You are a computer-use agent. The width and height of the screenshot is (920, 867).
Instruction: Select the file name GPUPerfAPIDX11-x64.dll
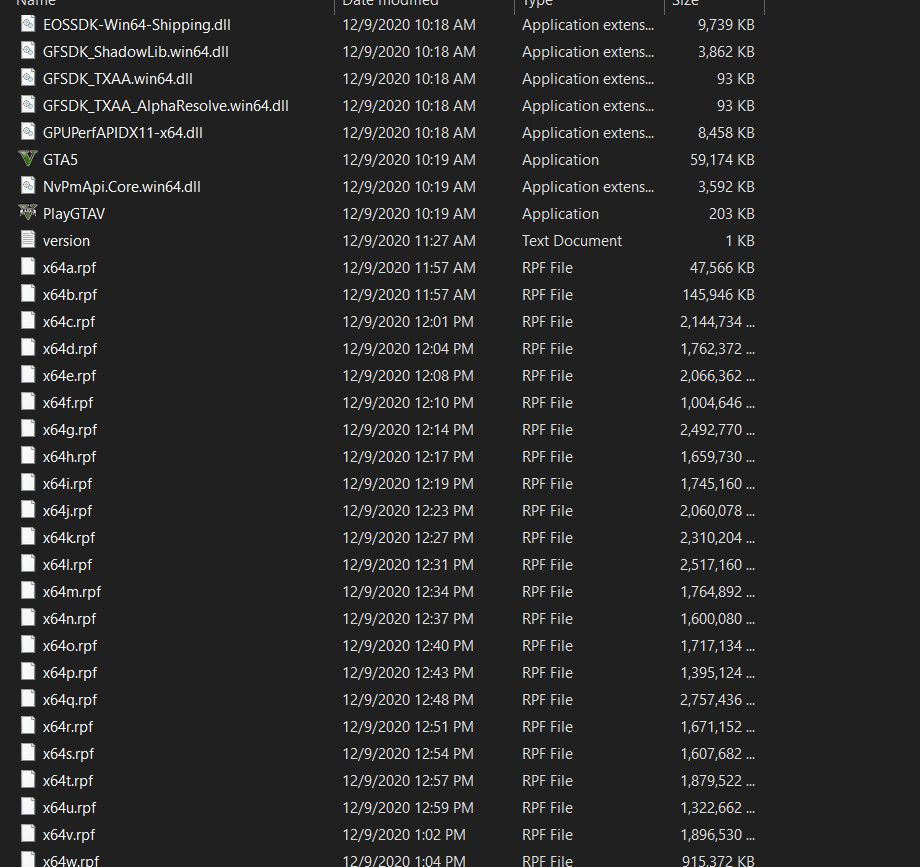123,133
